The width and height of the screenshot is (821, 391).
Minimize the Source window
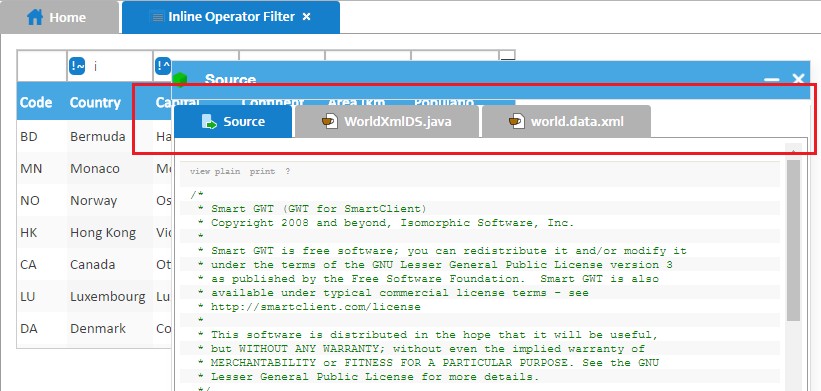772,80
